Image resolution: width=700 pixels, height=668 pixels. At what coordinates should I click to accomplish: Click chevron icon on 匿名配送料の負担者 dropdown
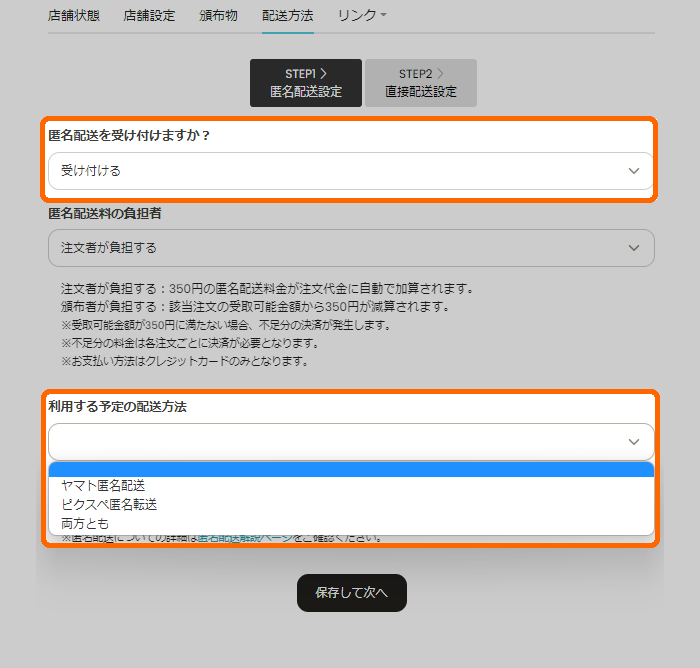[x=633, y=248]
